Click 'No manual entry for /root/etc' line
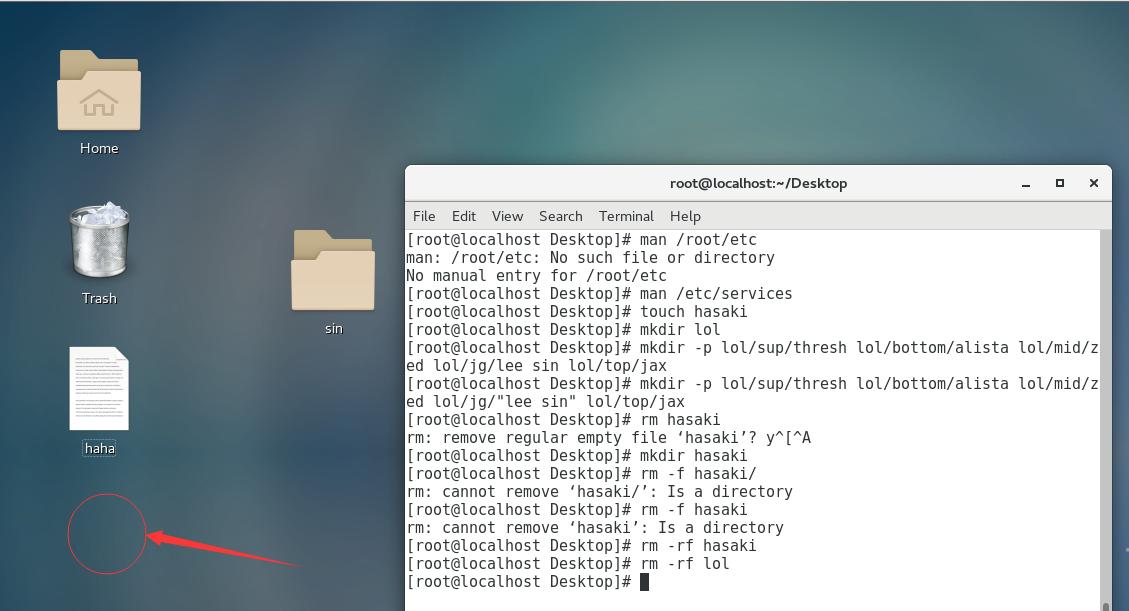Viewport: 1129px width, 611px height. (x=536, y=276)
